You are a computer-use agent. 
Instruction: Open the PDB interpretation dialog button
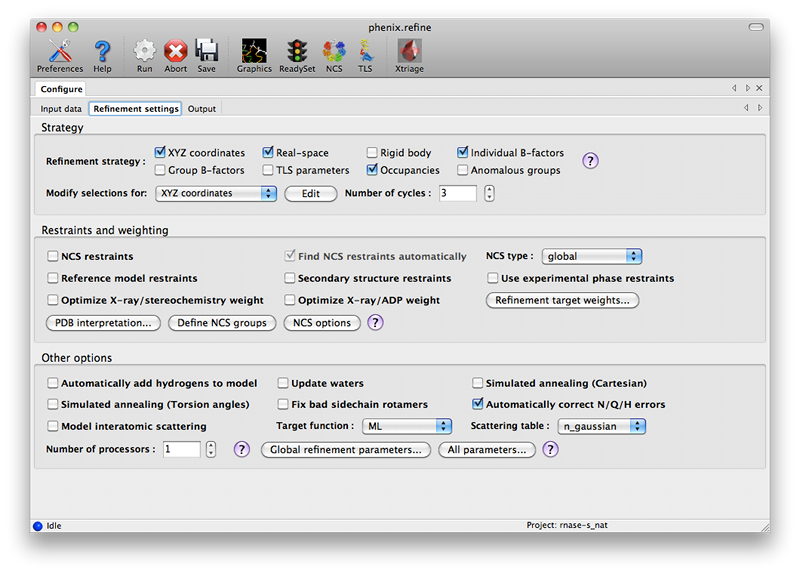(102, 323)
